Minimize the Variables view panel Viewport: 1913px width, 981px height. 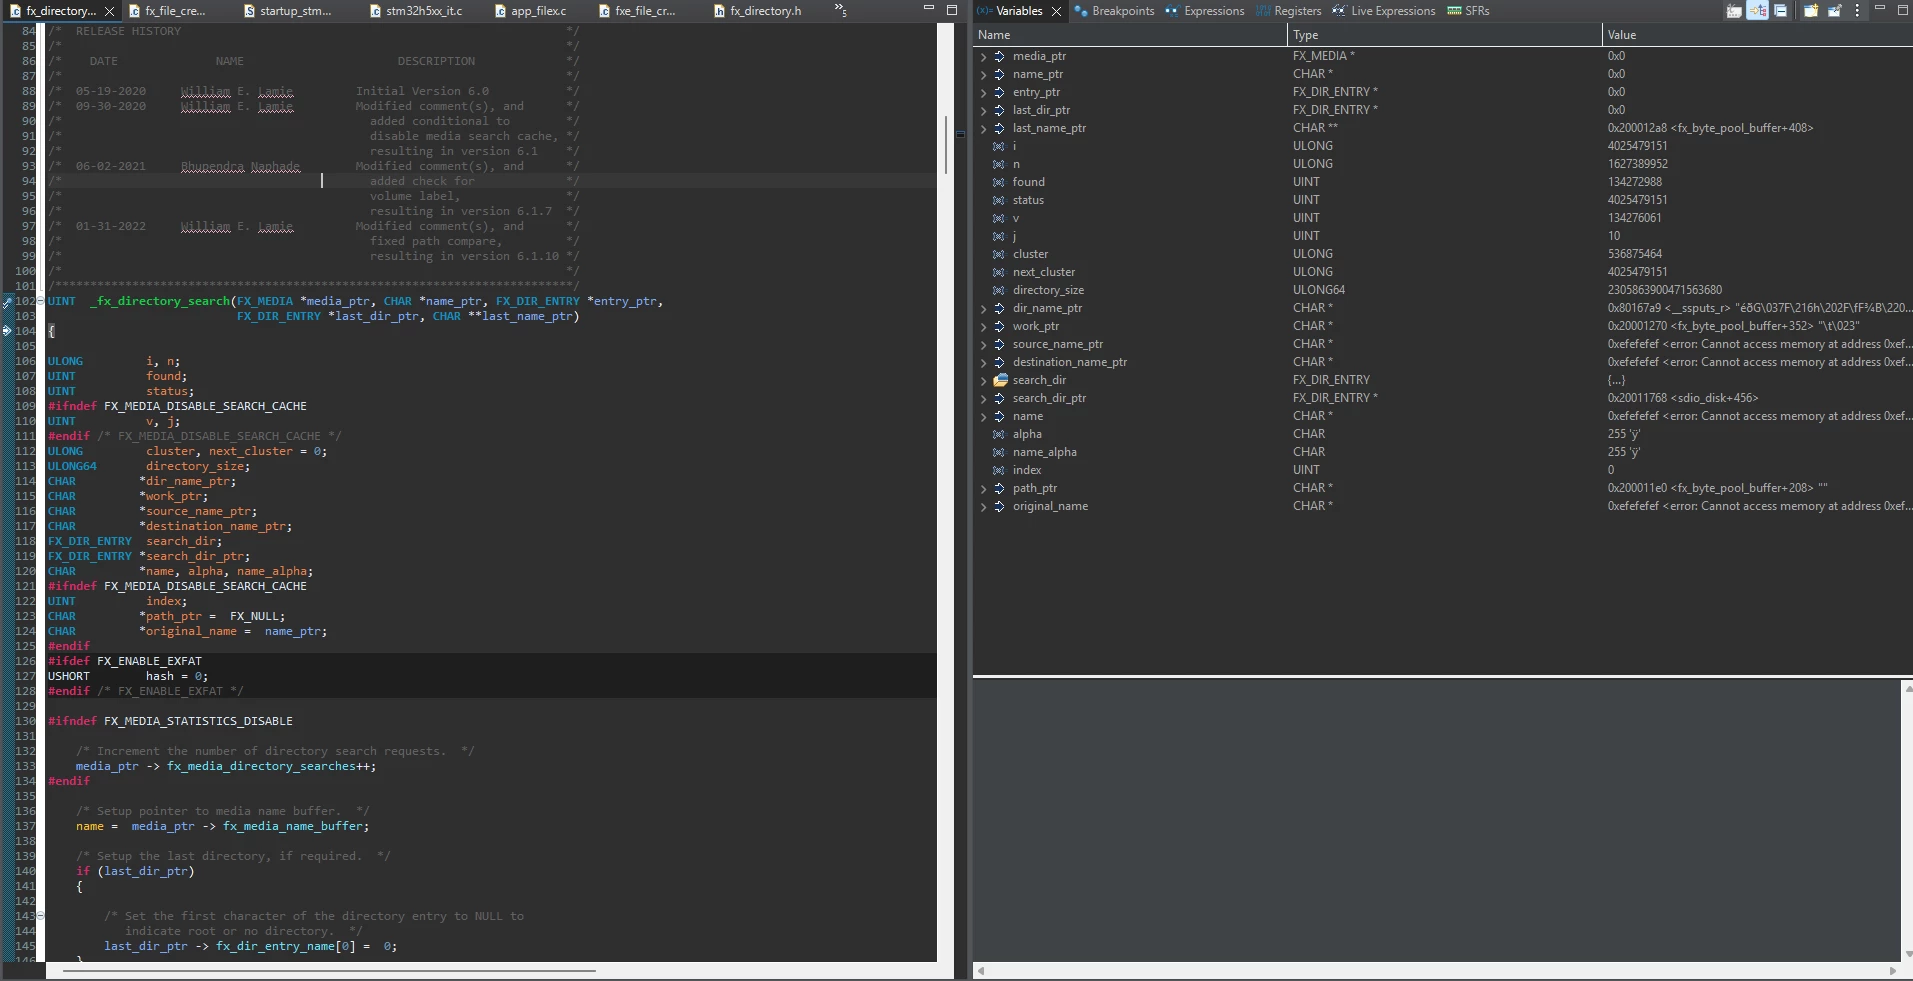click(x=1880, y=9)
